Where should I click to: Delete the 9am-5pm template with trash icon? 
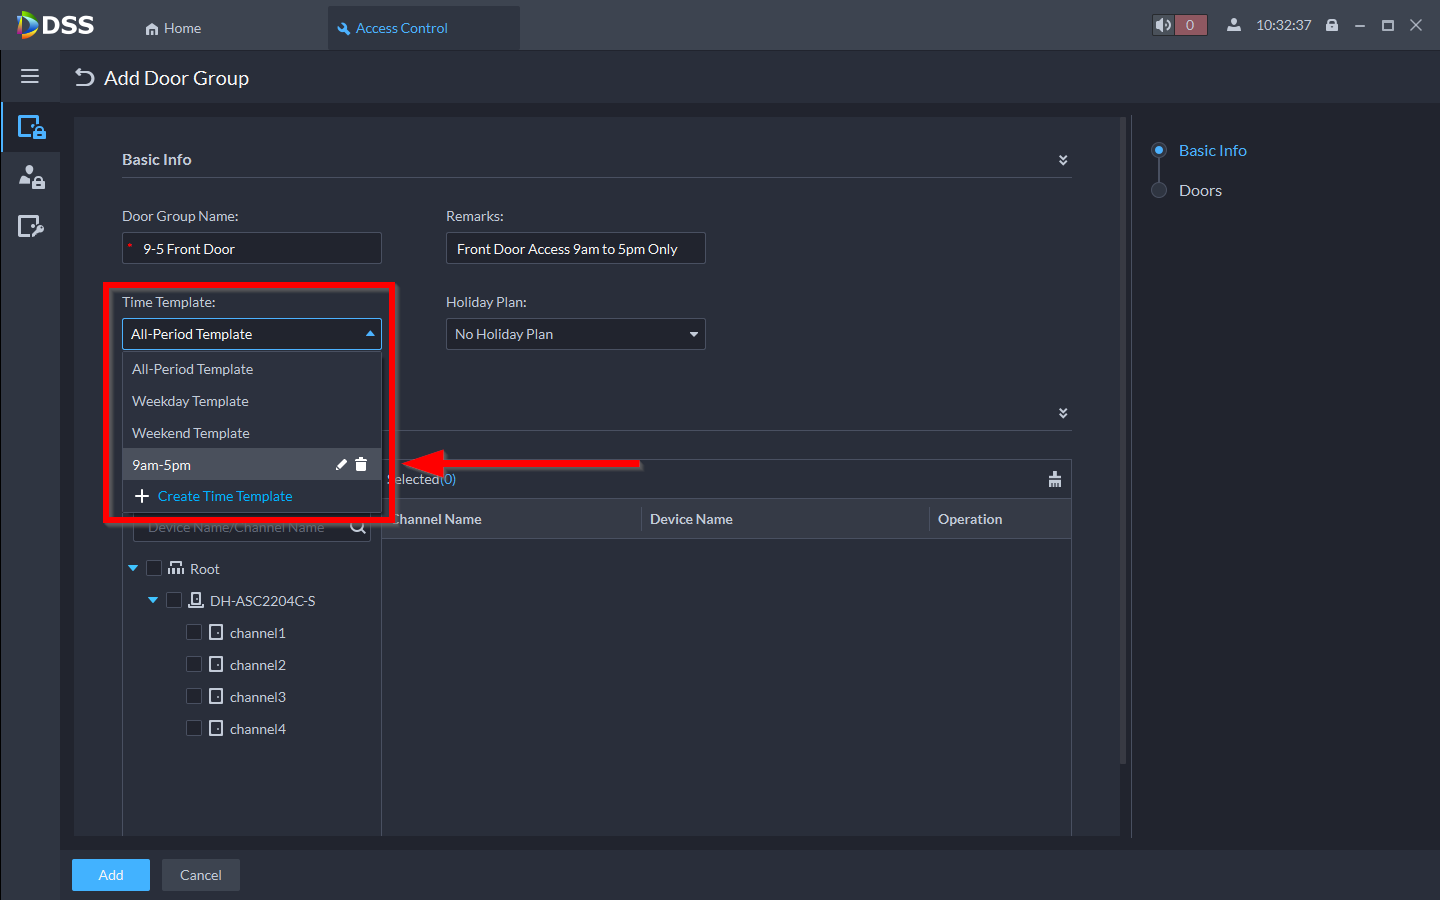pos(361,465)
